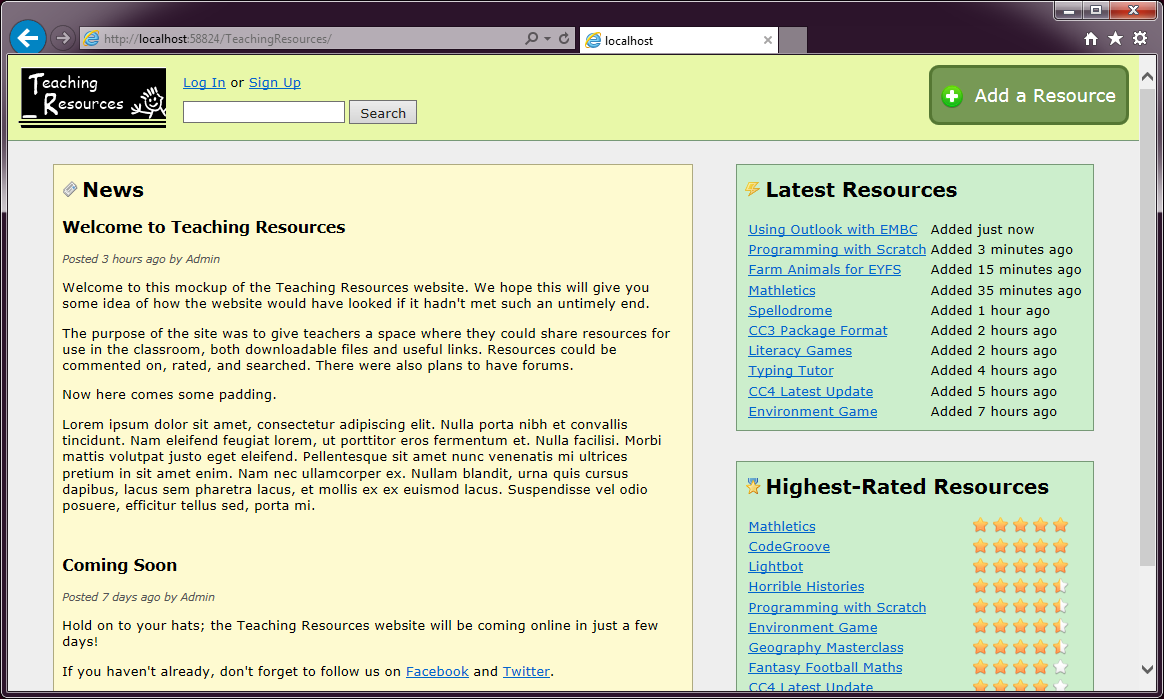Focus the site search text box

click(264, 112)
